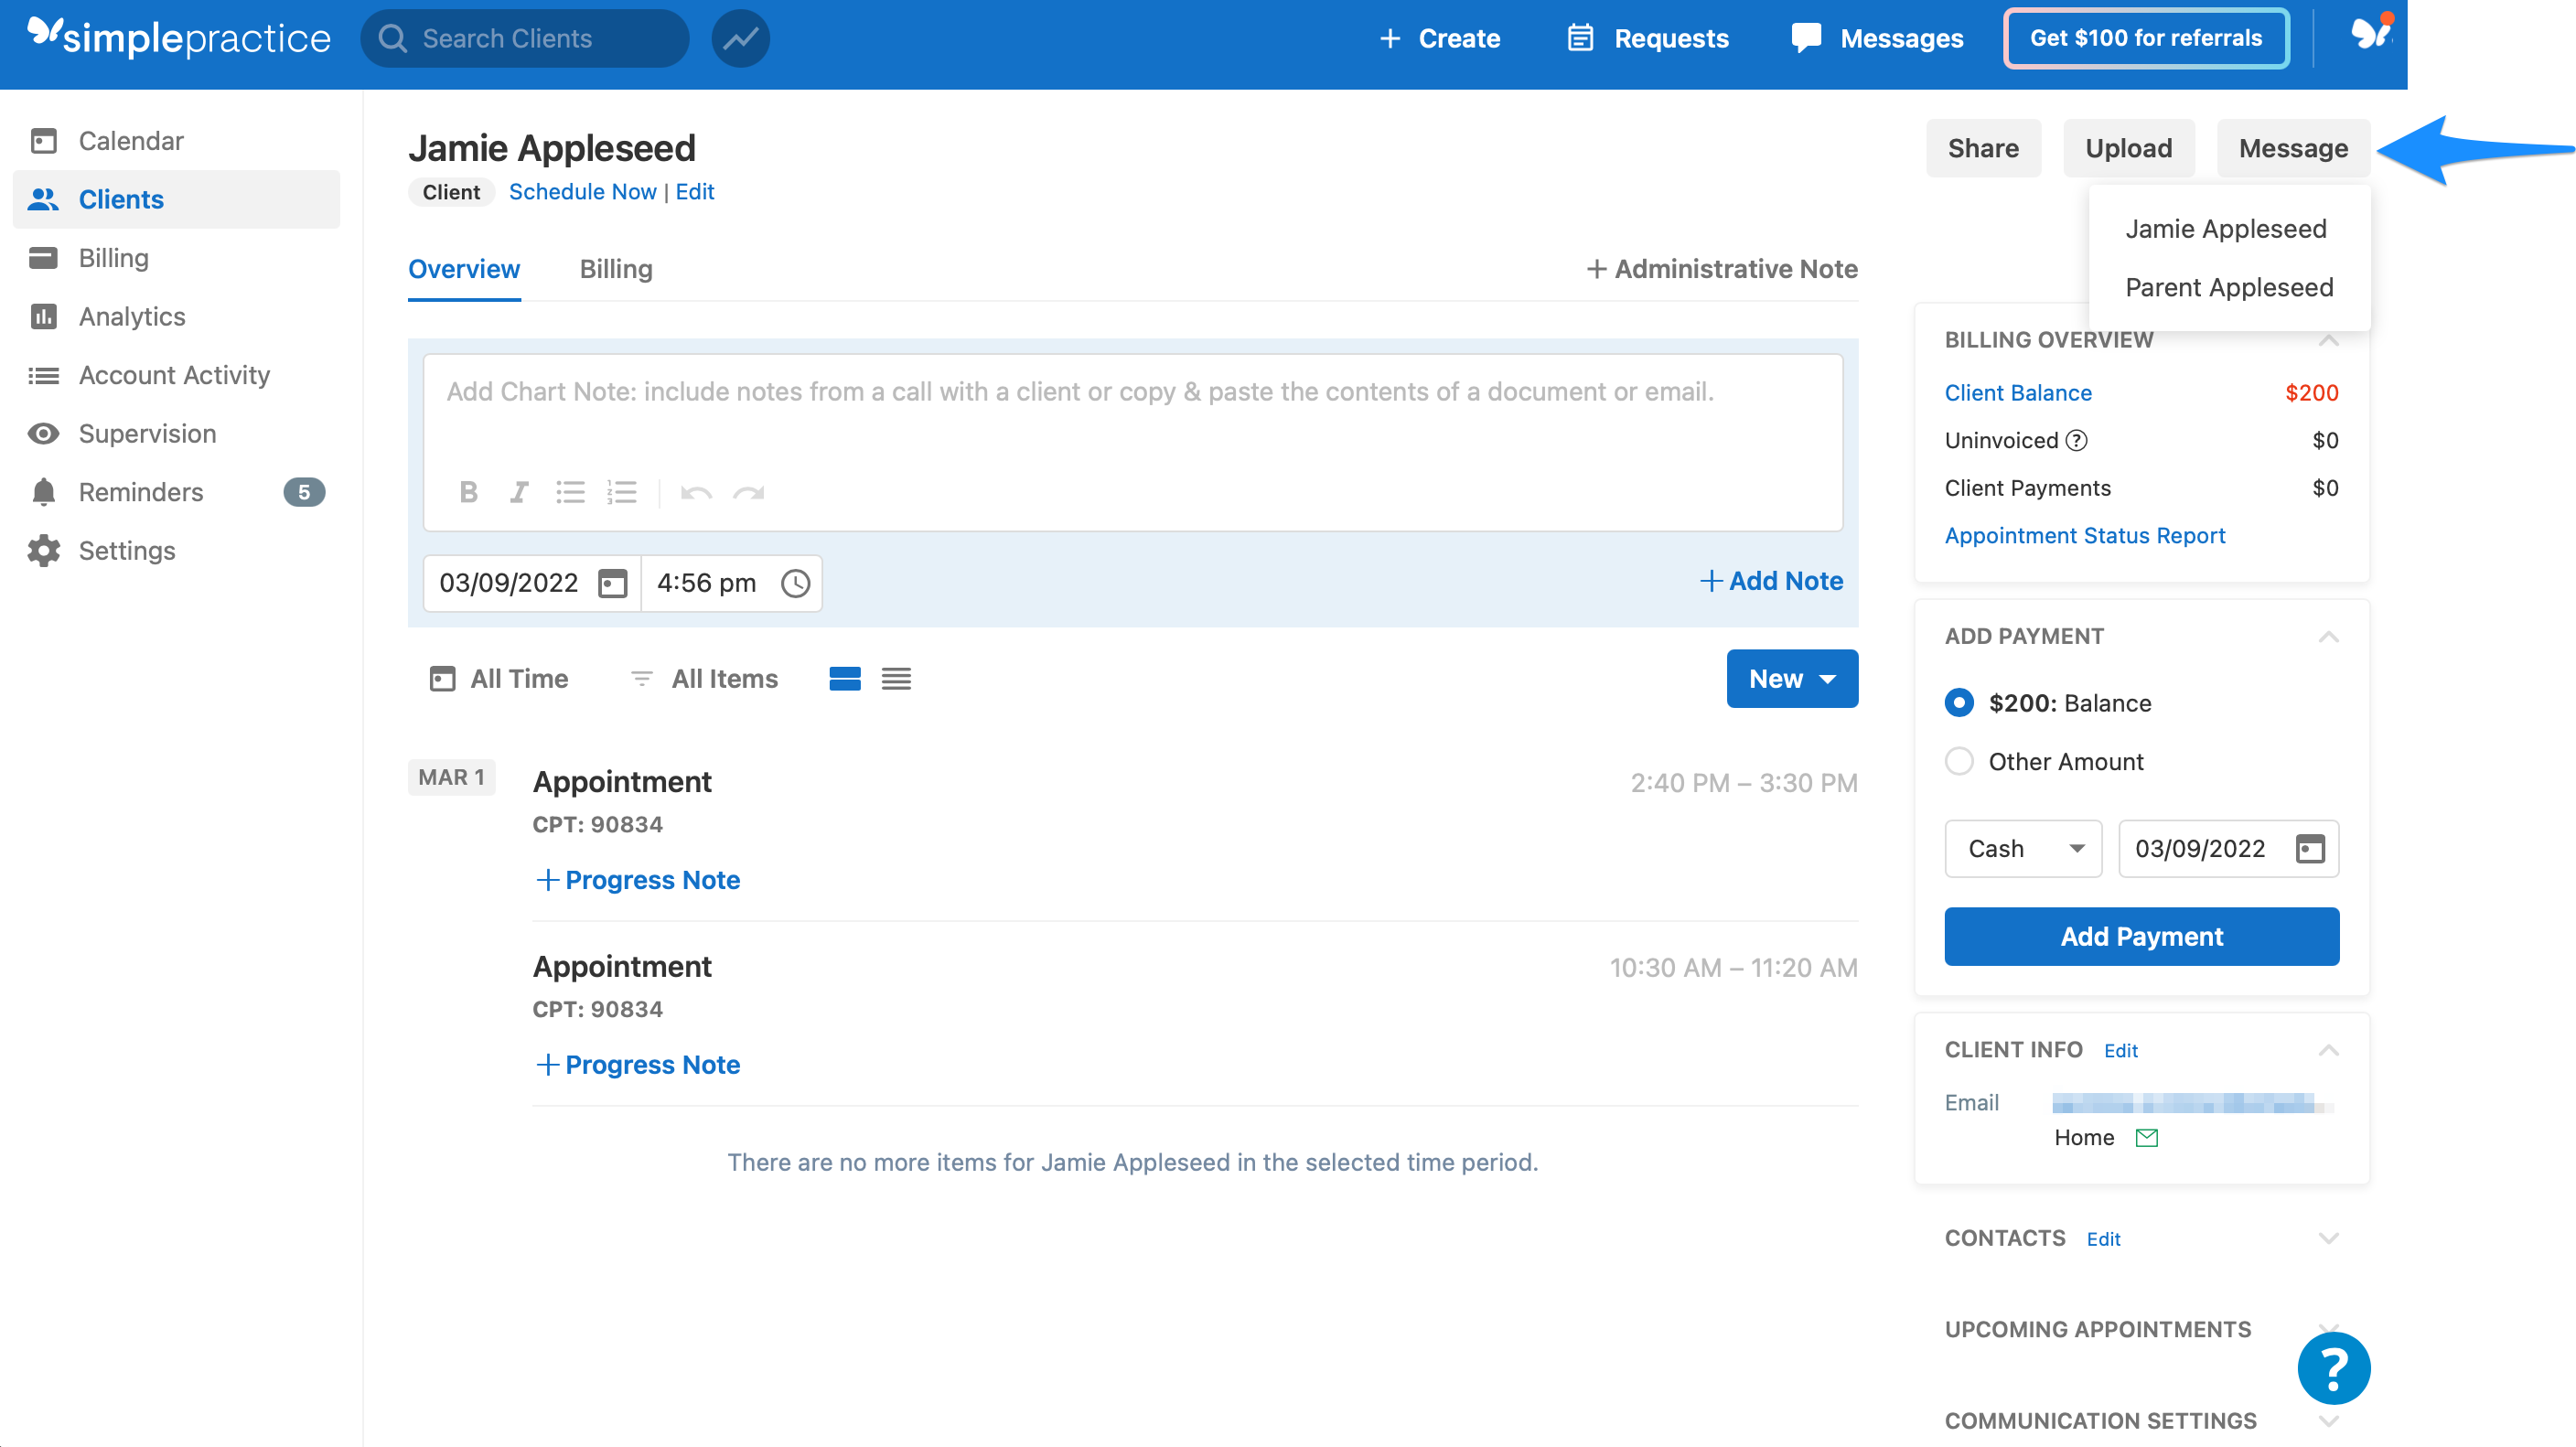Click the Home email envelope icon
The height and width of the screenshot is (1447, 2576).
2146,1137
